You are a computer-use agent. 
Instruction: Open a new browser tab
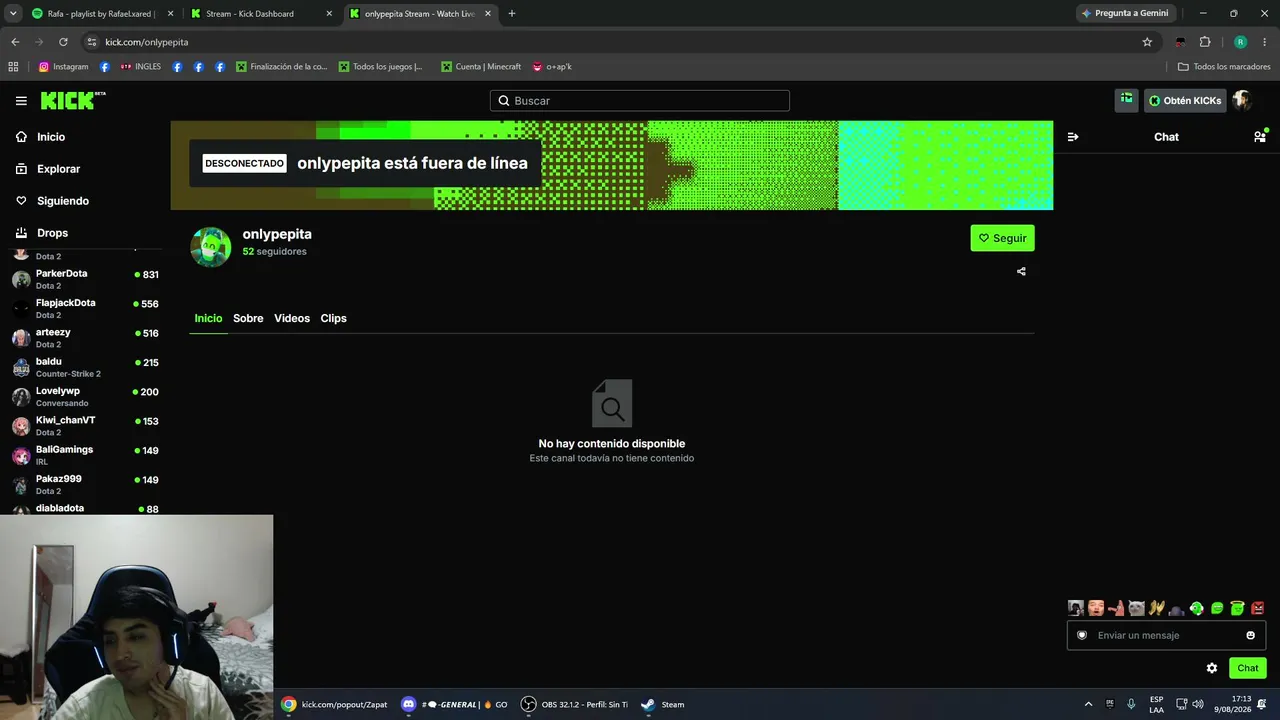[x=512, y=14]
